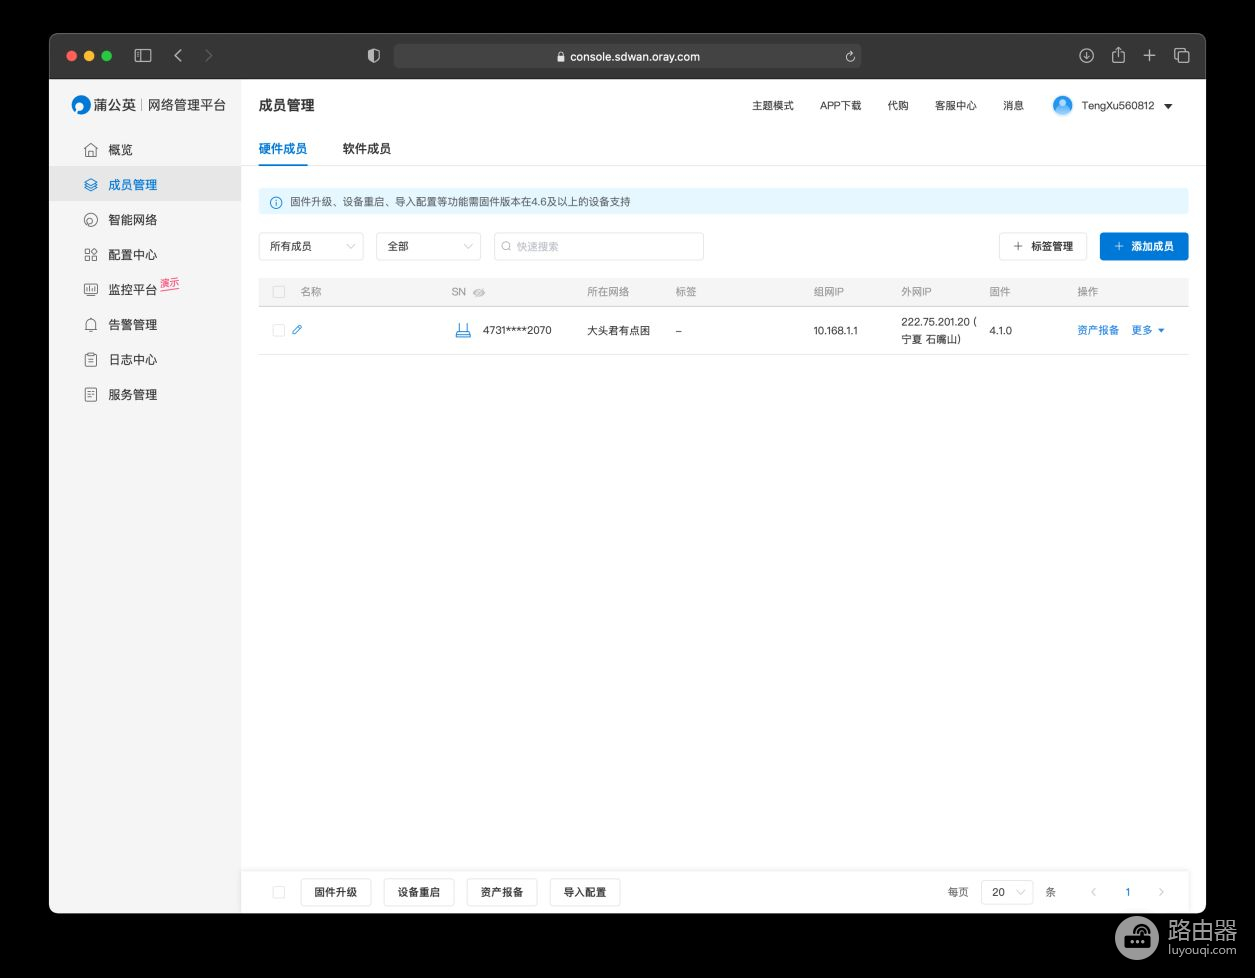Toggle SN visibility eye icon
The width and height of the screenshot is (1255, 978).
(x=479, y=293)
